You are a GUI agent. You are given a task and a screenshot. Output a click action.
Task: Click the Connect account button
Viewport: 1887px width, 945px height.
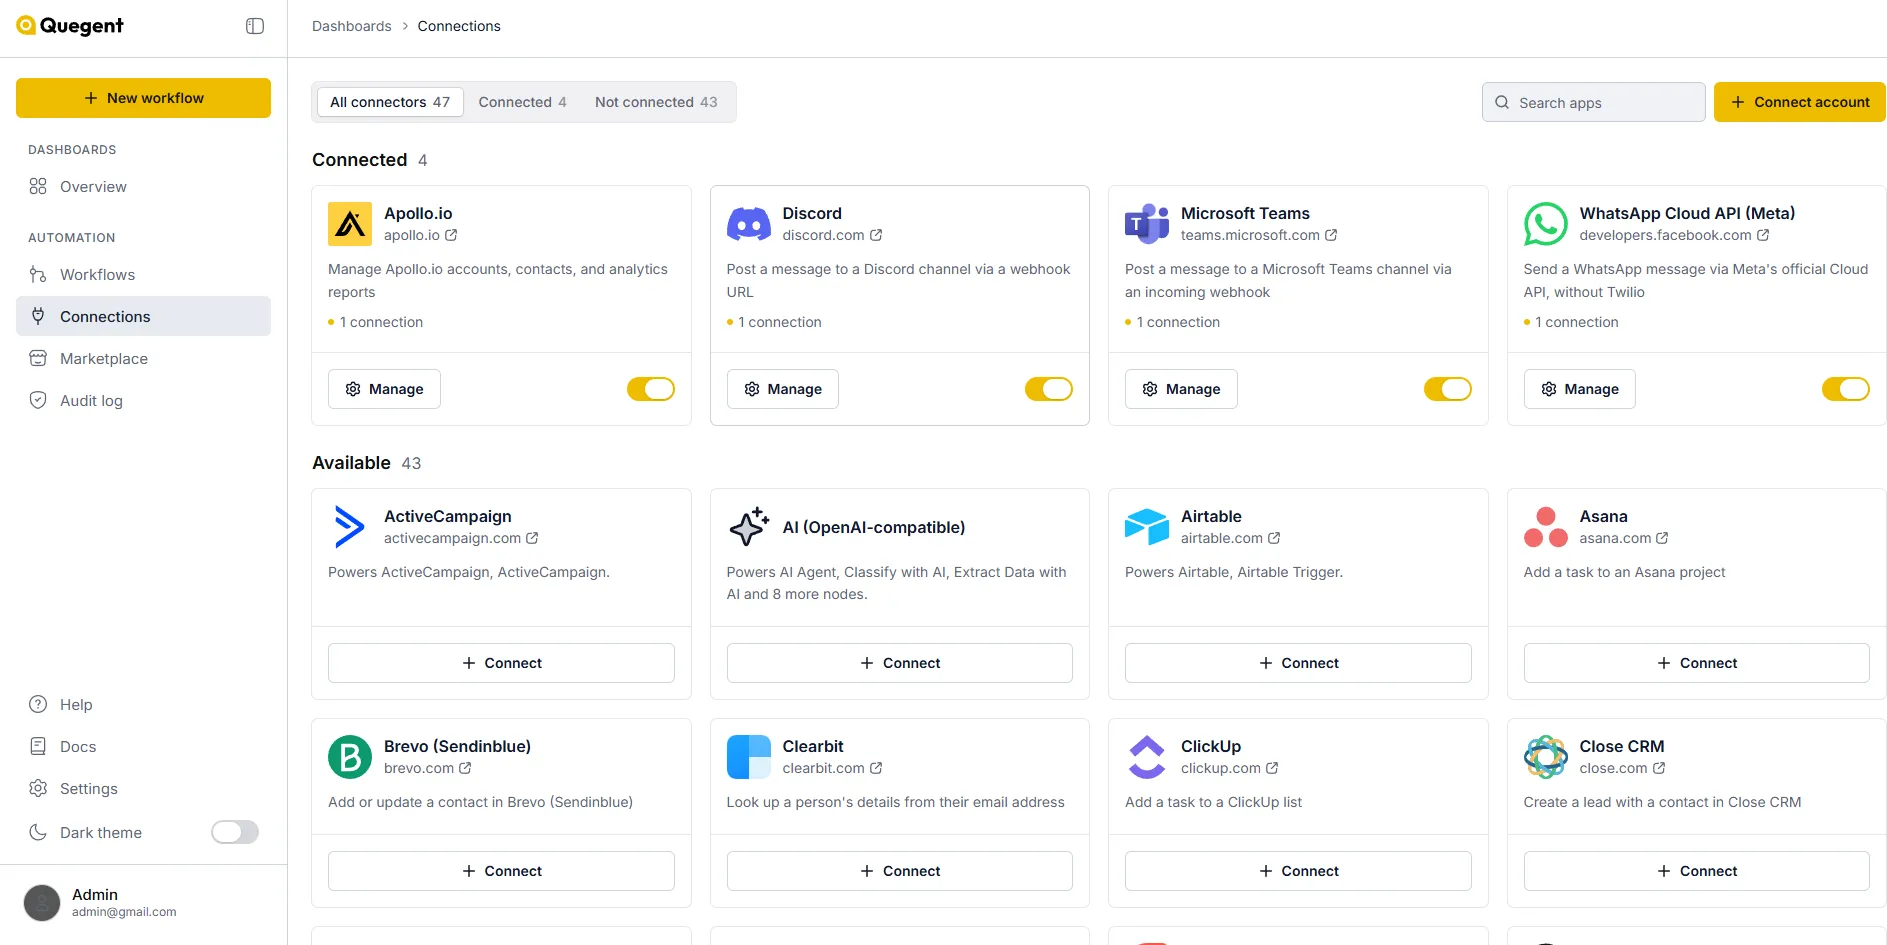point(1799,102)
